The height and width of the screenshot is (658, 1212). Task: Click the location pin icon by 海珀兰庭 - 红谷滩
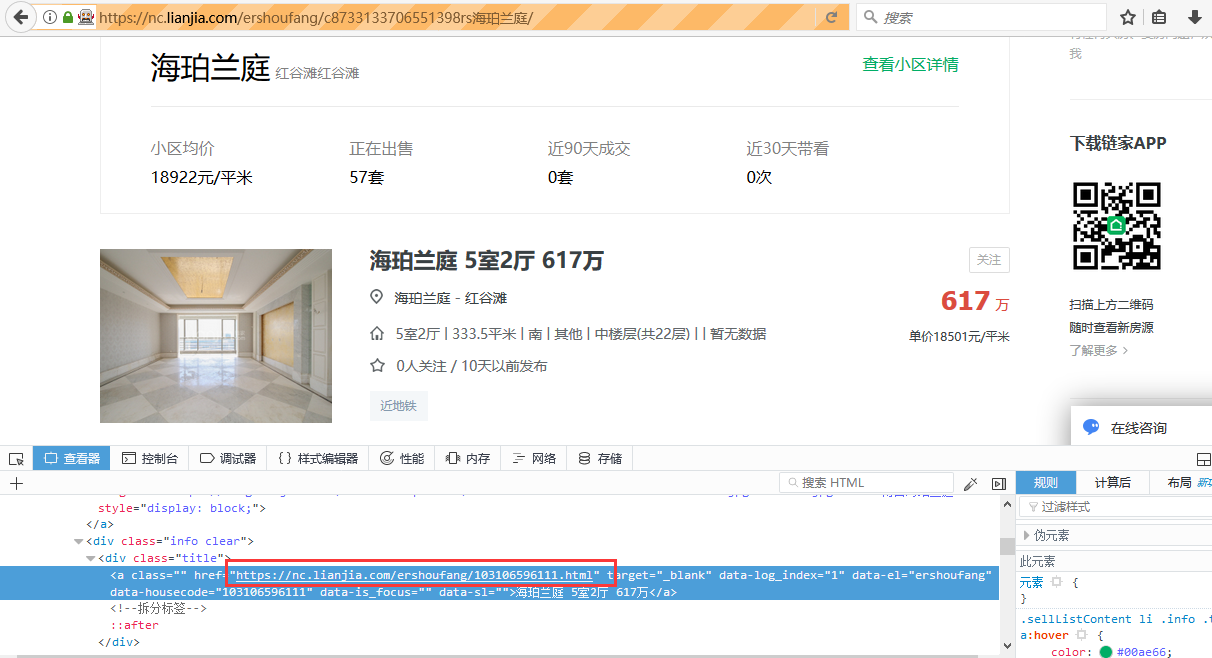pyautogui.click(x=377, y=297)
